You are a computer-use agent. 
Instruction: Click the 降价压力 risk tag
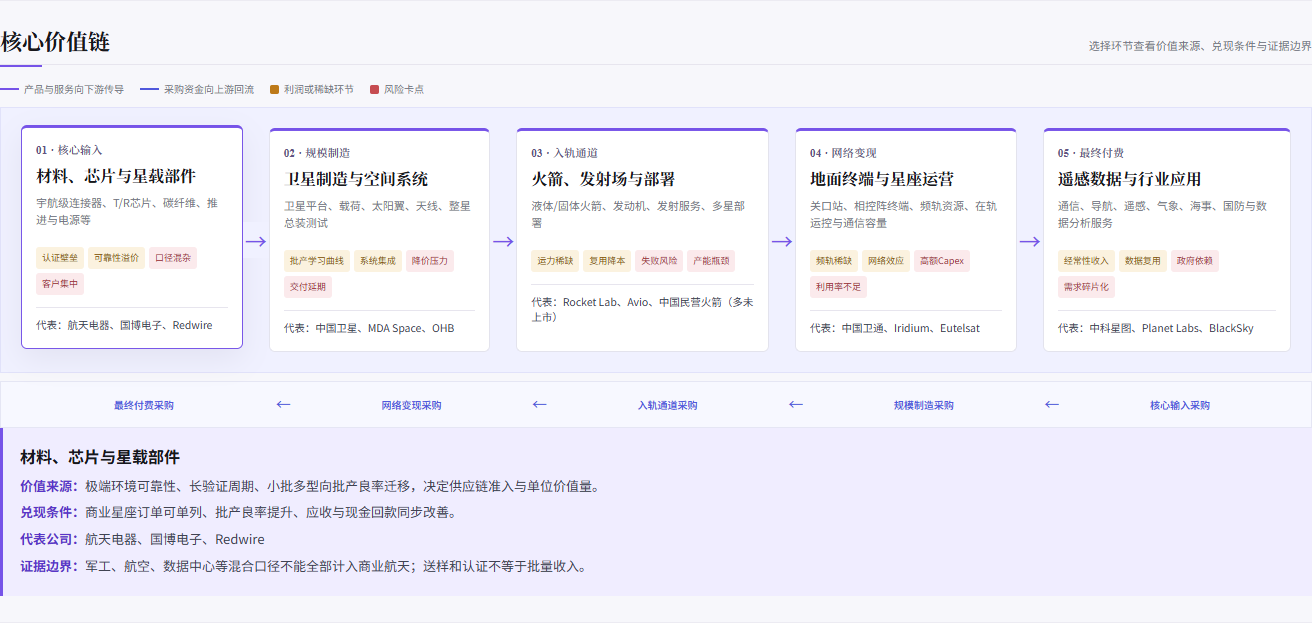tap(430, 261)
